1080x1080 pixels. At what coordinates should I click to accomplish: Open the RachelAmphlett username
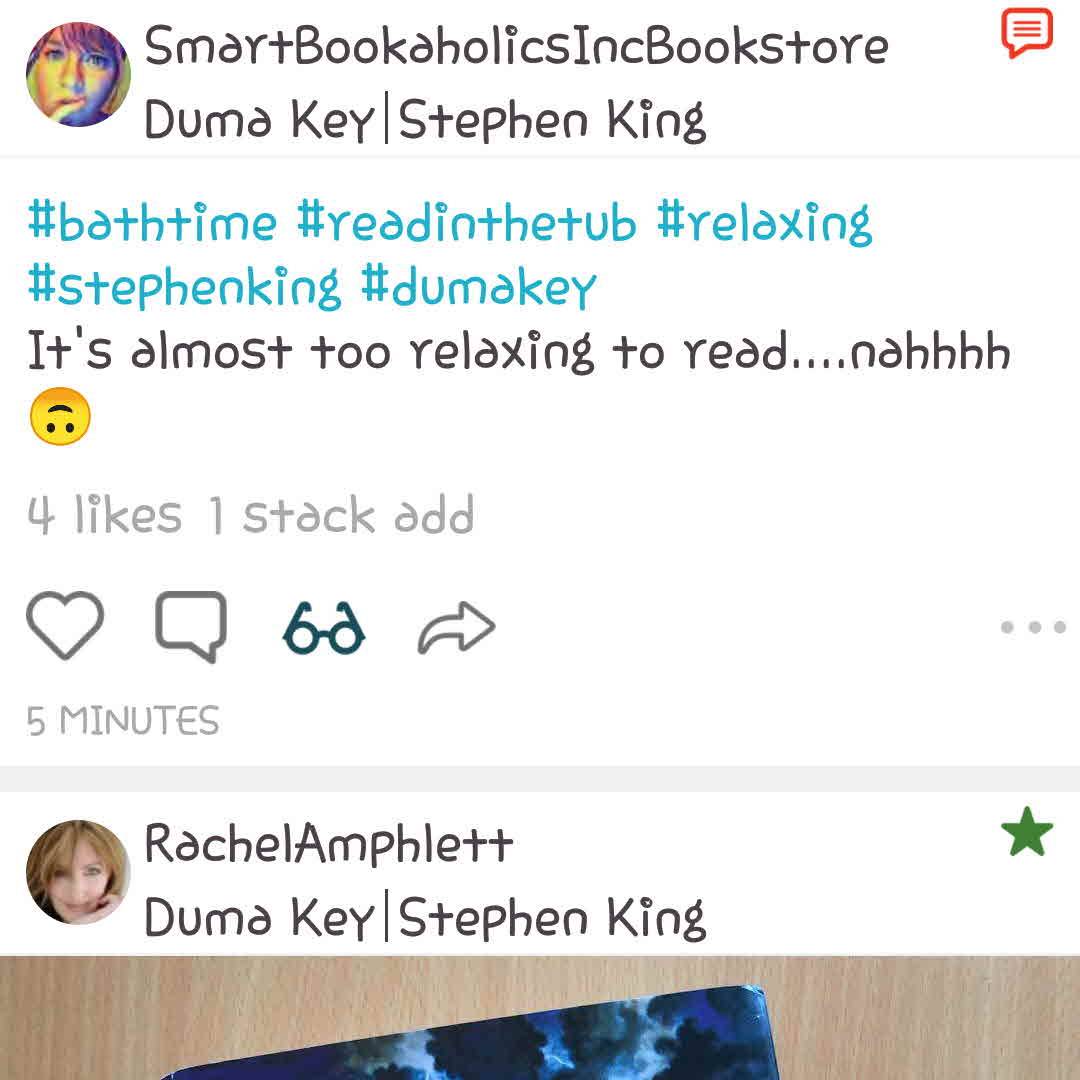(329, 844)
